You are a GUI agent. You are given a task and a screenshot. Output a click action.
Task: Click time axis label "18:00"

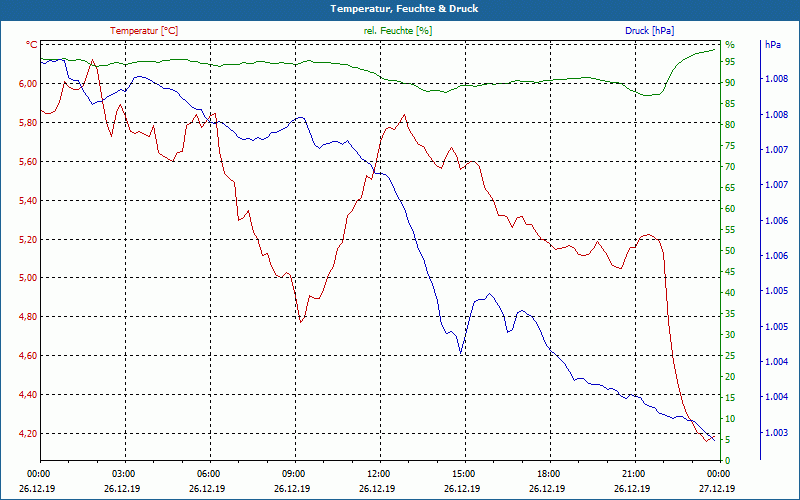[548, 474]
